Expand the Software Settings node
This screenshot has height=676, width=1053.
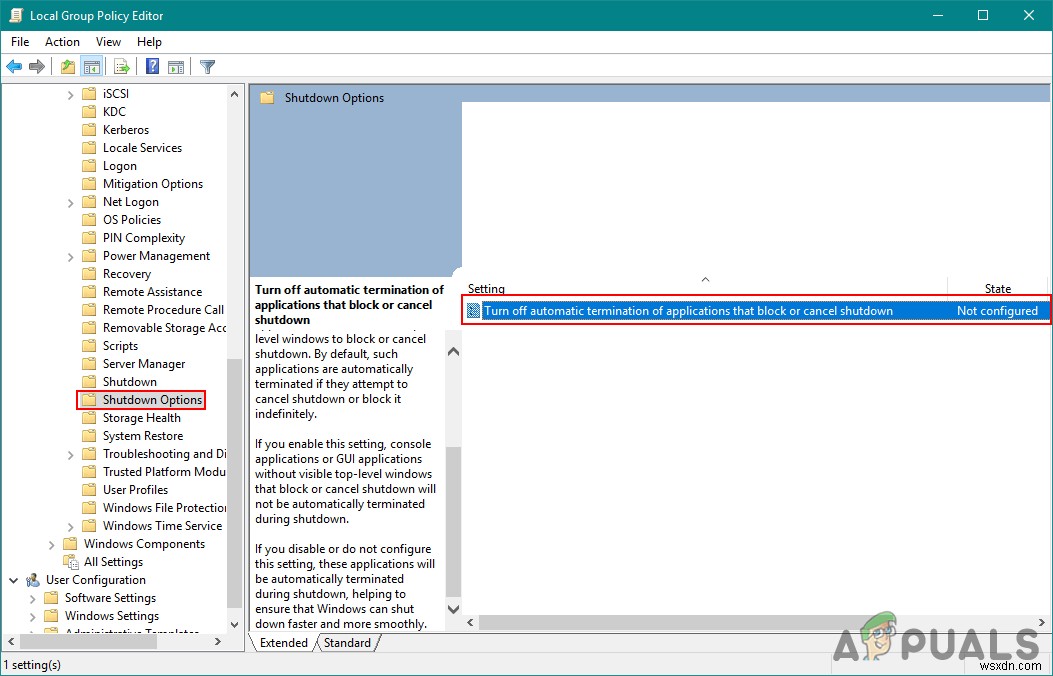[32, 598]
